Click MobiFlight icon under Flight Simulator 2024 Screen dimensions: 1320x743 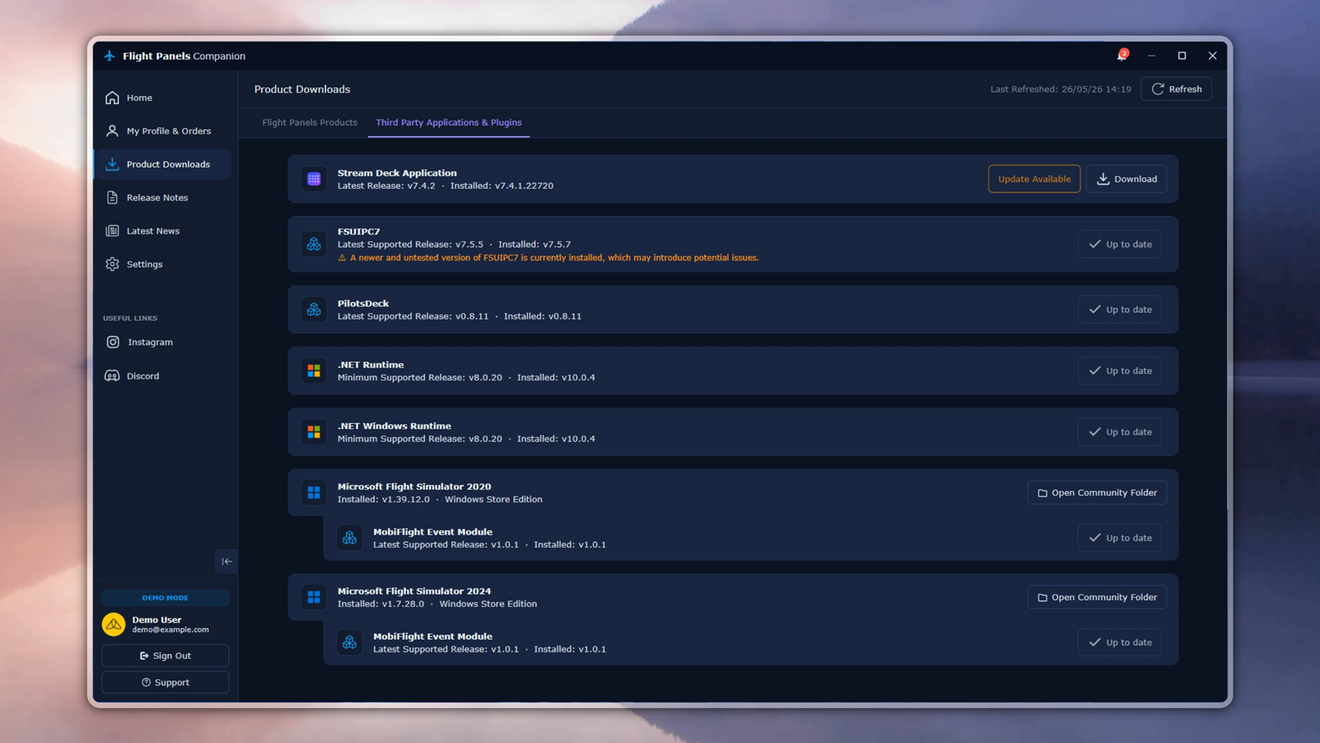[x=349, y=642]
